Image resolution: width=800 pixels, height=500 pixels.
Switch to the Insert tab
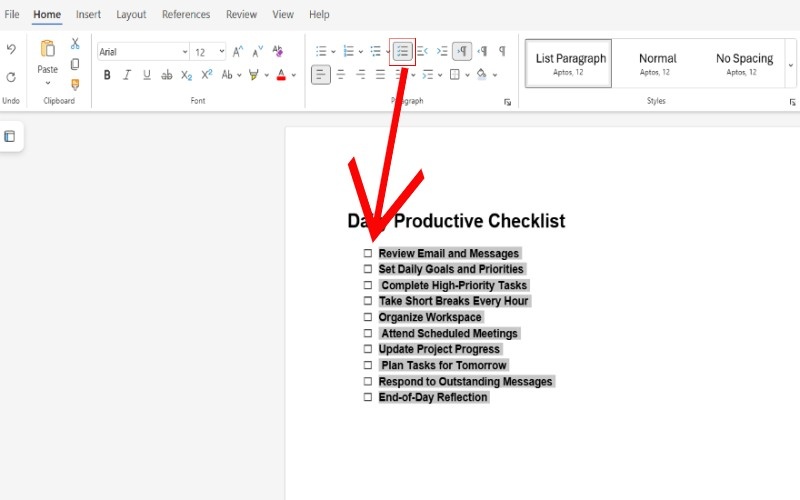(x=88, y=14)
